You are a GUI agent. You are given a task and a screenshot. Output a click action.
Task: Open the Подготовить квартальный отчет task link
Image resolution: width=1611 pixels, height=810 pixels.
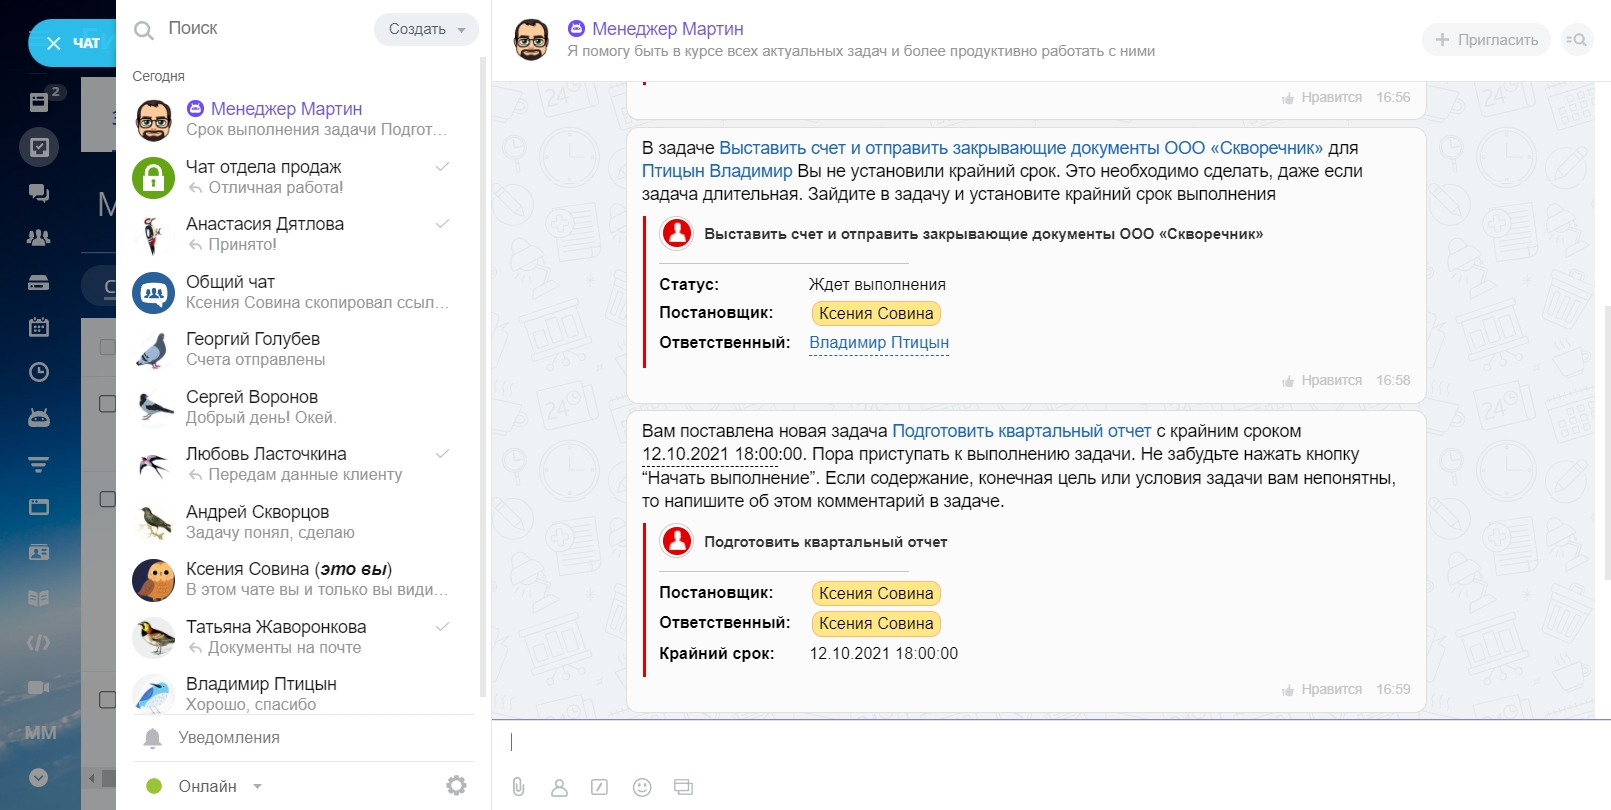[x=1021, y=431]
